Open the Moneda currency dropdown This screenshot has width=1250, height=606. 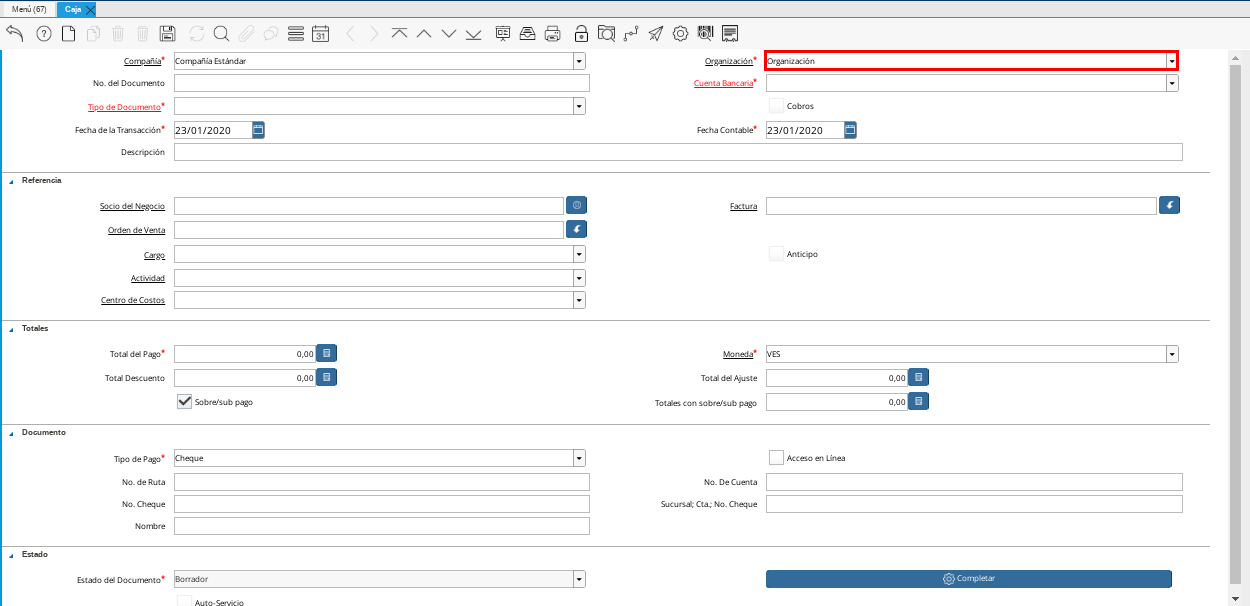click(x=1171, y=354)
